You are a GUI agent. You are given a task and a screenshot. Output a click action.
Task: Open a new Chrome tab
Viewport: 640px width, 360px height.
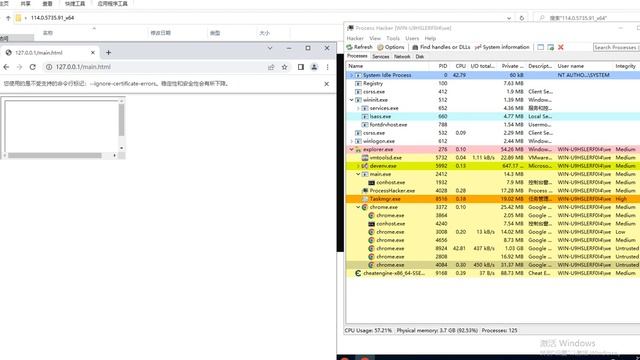coord(109,53)
